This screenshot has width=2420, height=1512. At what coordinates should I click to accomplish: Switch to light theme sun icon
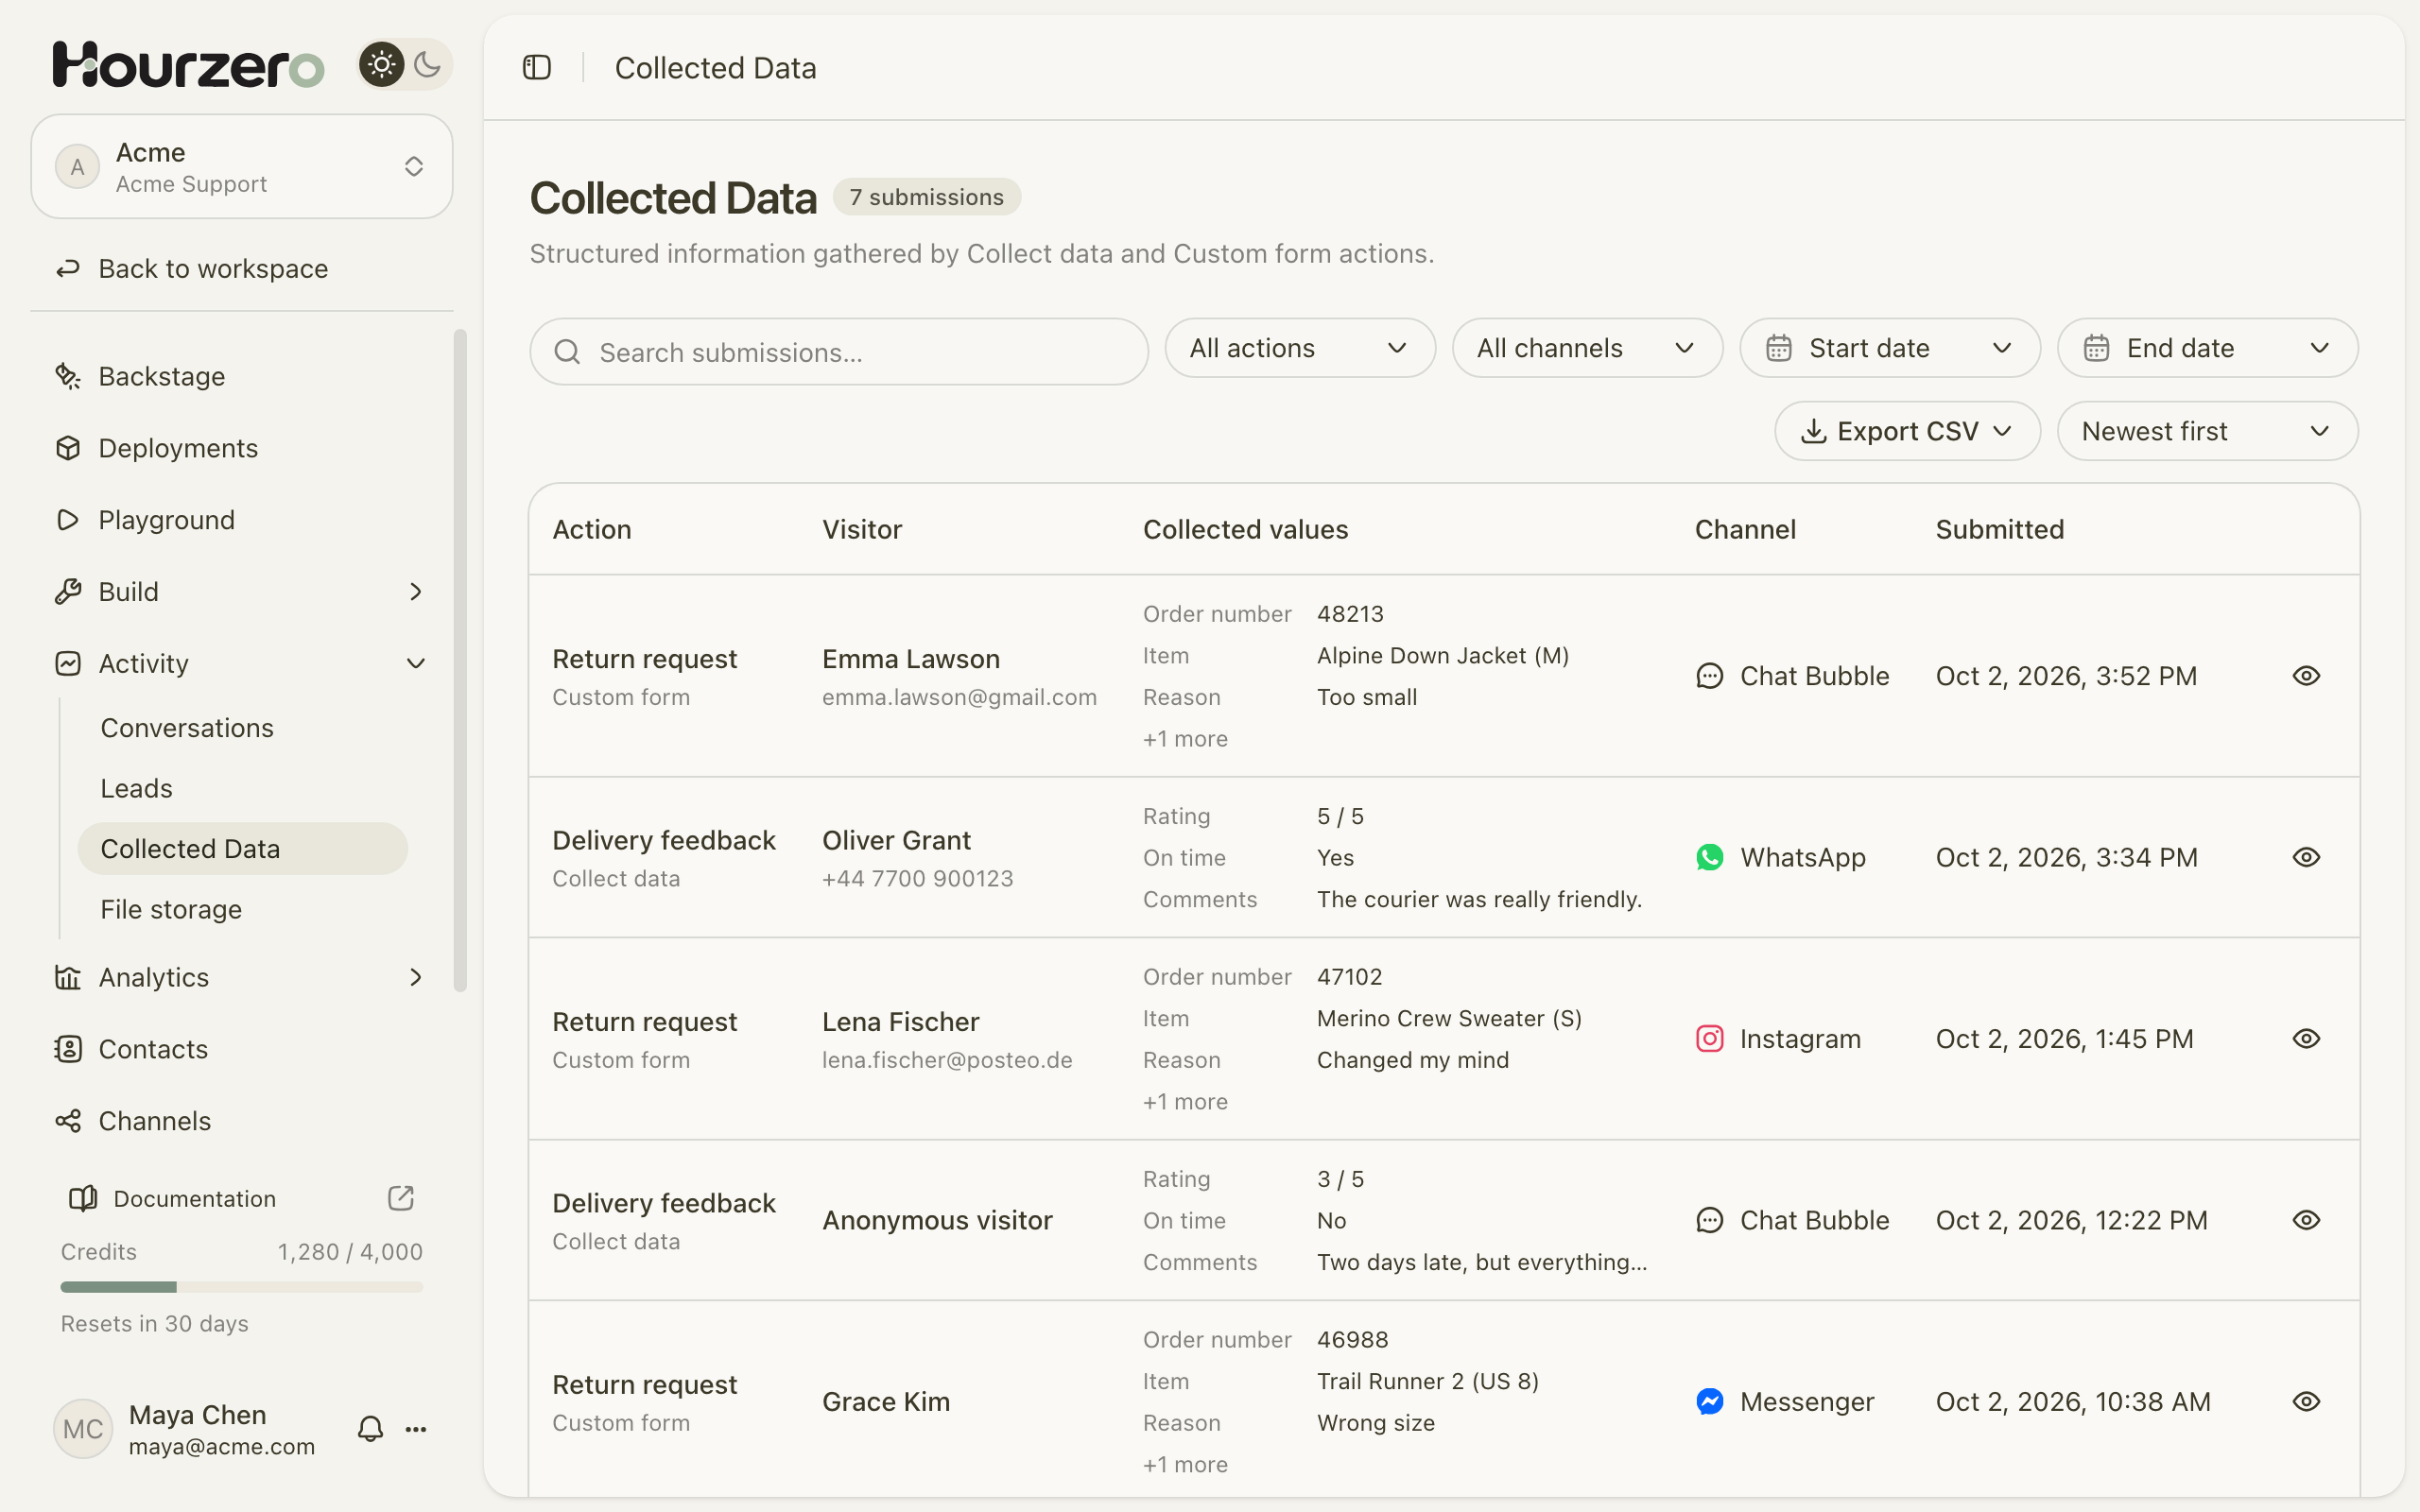click(x=381, y=65)
